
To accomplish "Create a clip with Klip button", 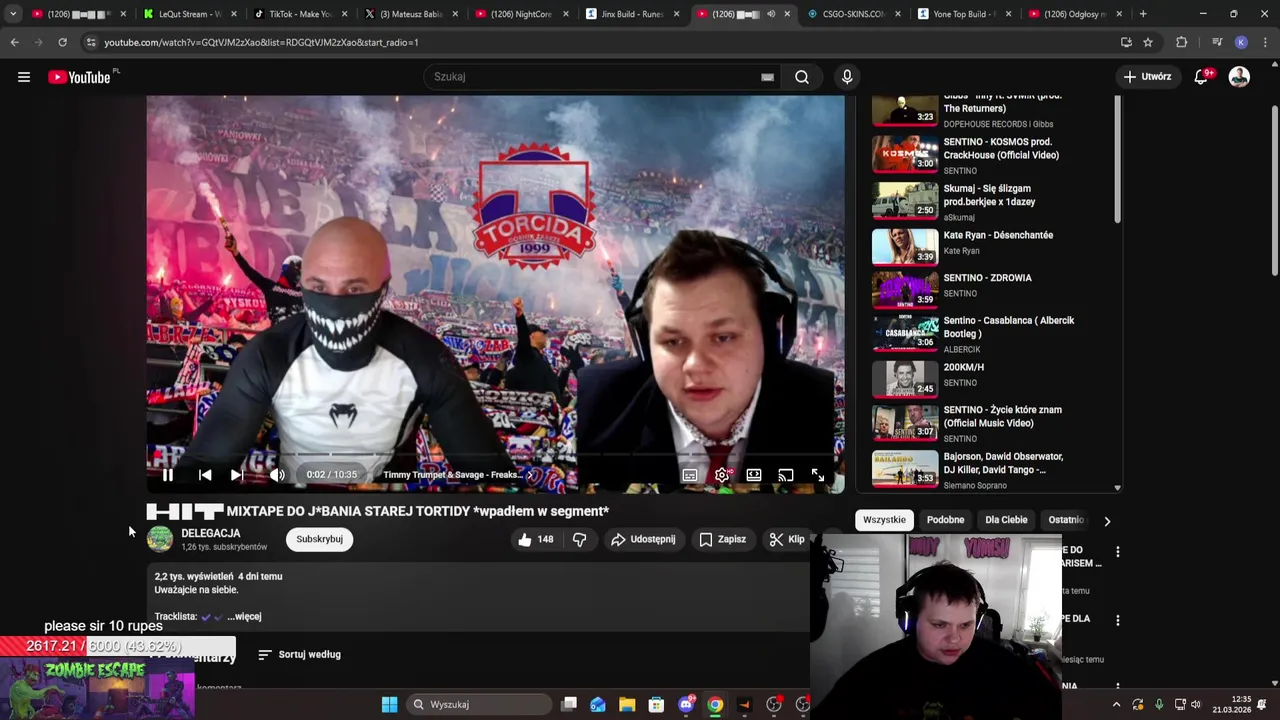I will 787,539.
